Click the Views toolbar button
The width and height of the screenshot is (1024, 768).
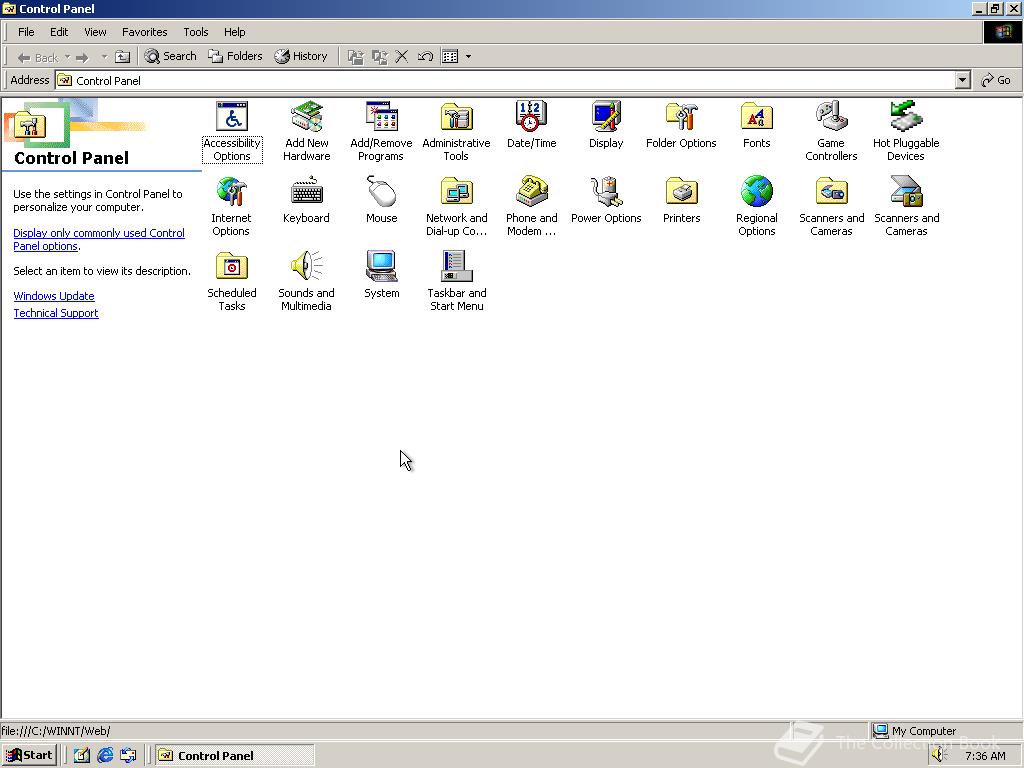coord(450,57)
